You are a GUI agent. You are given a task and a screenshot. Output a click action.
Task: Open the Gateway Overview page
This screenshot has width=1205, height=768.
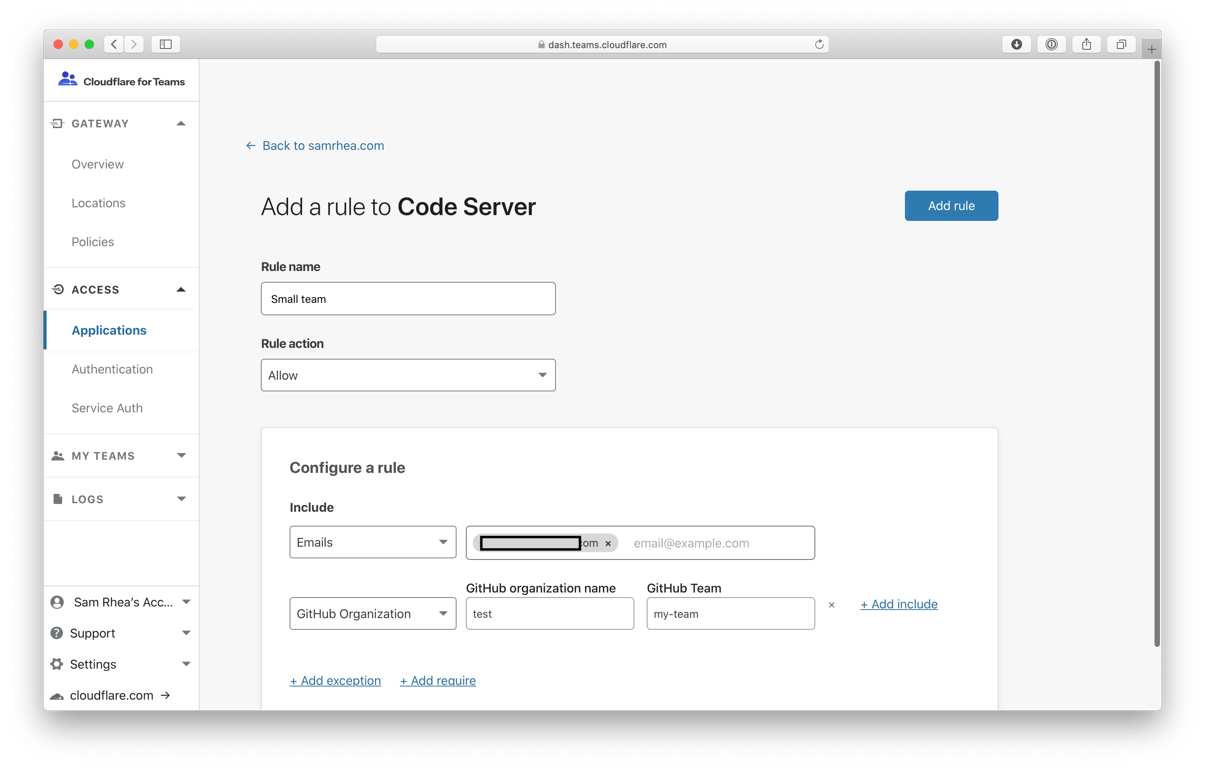[x=98, y=164]
